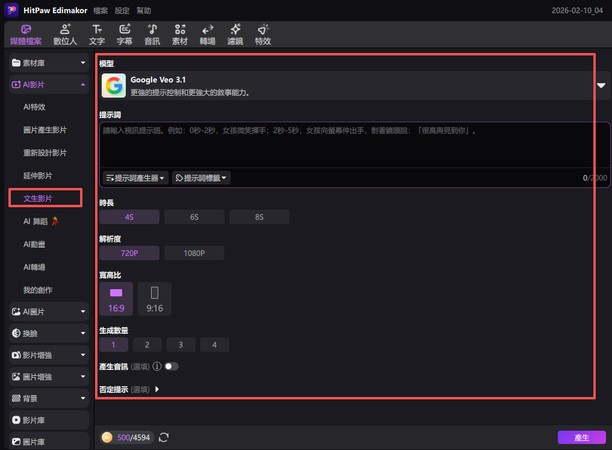
Task: Set duration to 8S
Action: (x=259, y=217)
